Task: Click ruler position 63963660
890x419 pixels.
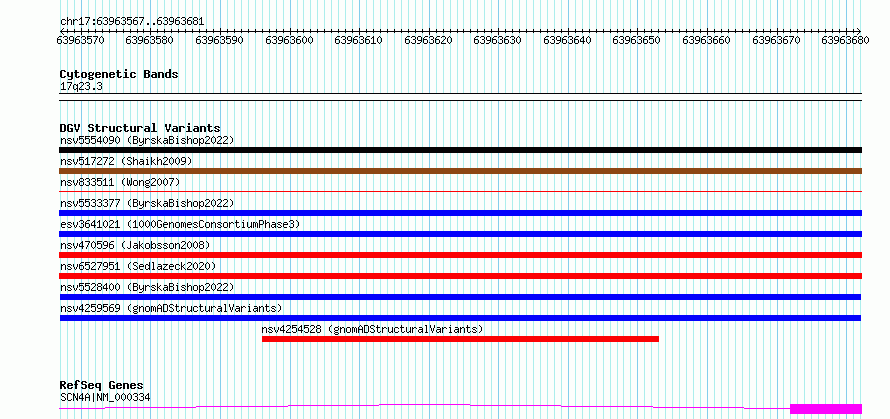Action: pyautogui.click(x=707, y=40)
